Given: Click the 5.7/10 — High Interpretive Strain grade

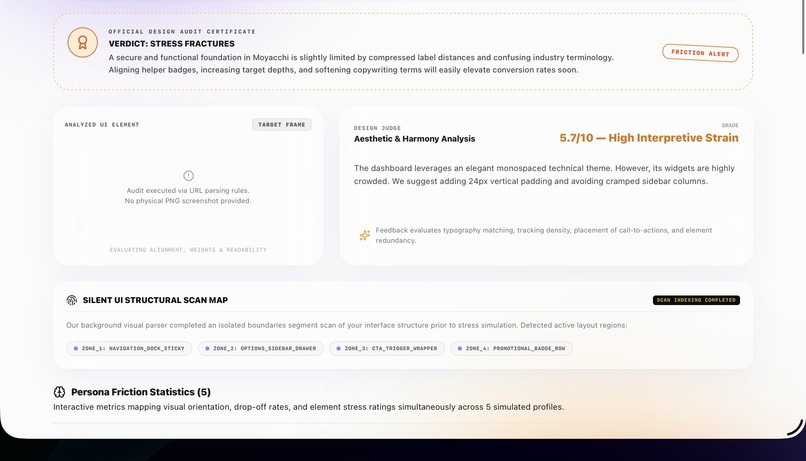Looking at the screenshot, I should pyautogui.click(x=649, y=138).
